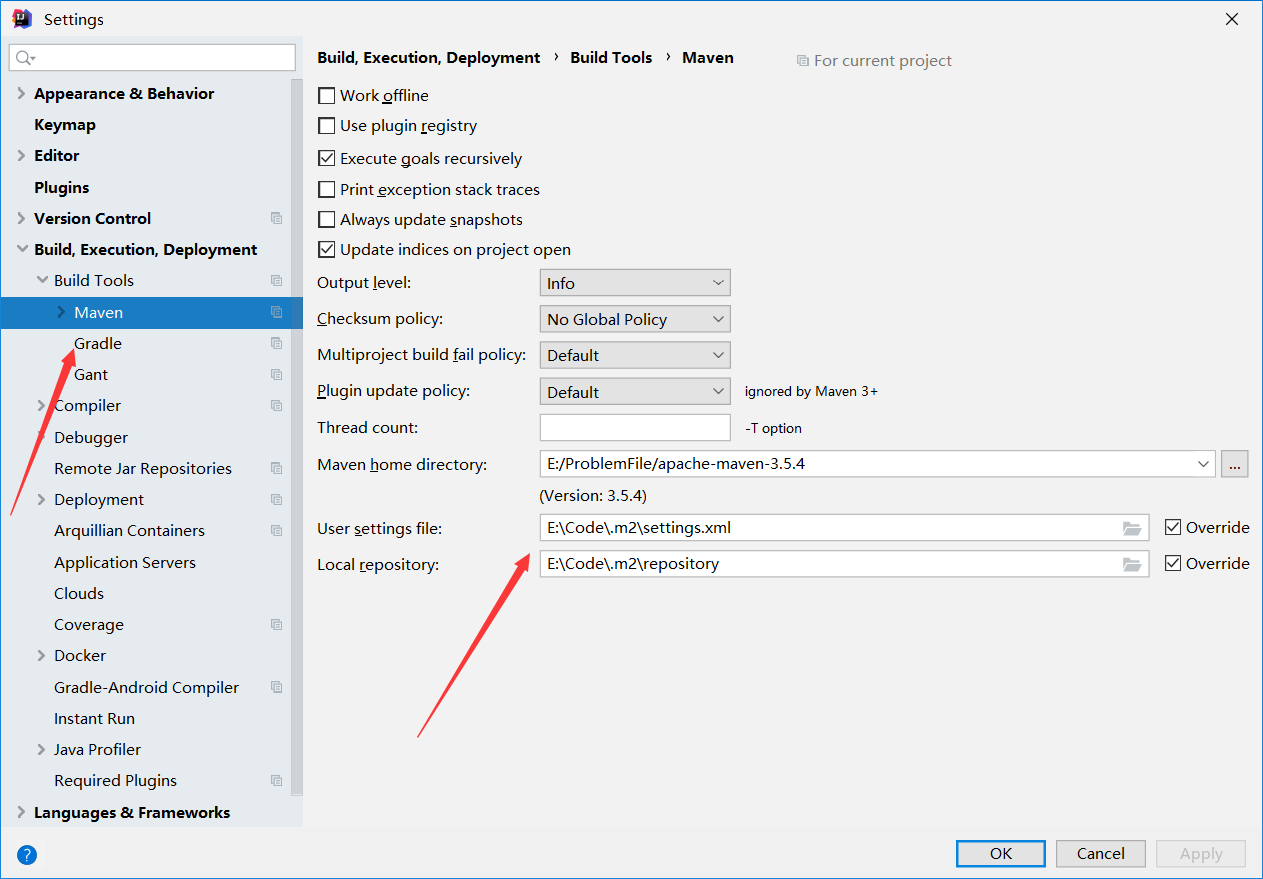Open Application Servers settings

tap(125, 562)
